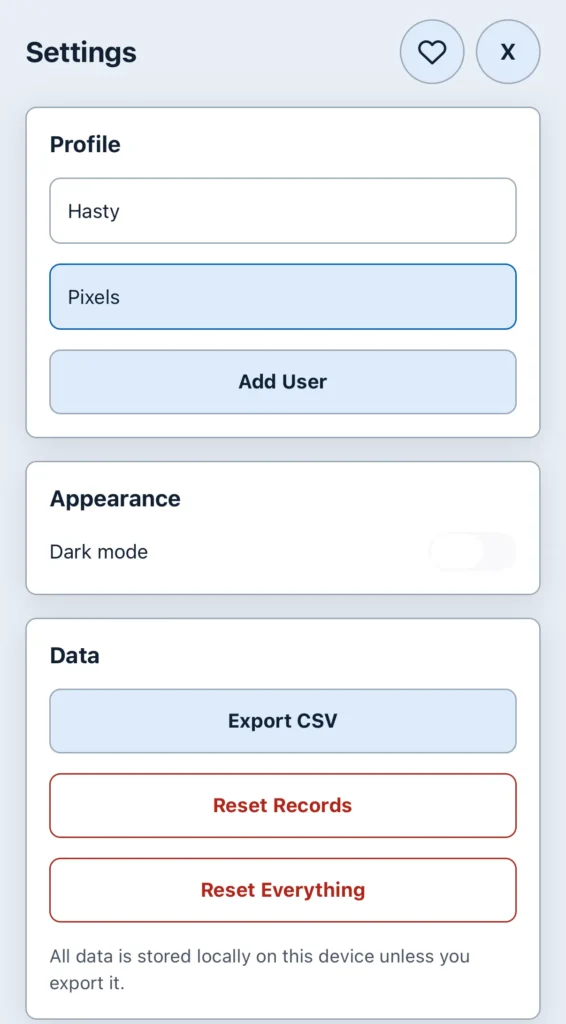This screenshot has width=566, height=1024.
Task: Click the Settings page title
Action: 81,52
